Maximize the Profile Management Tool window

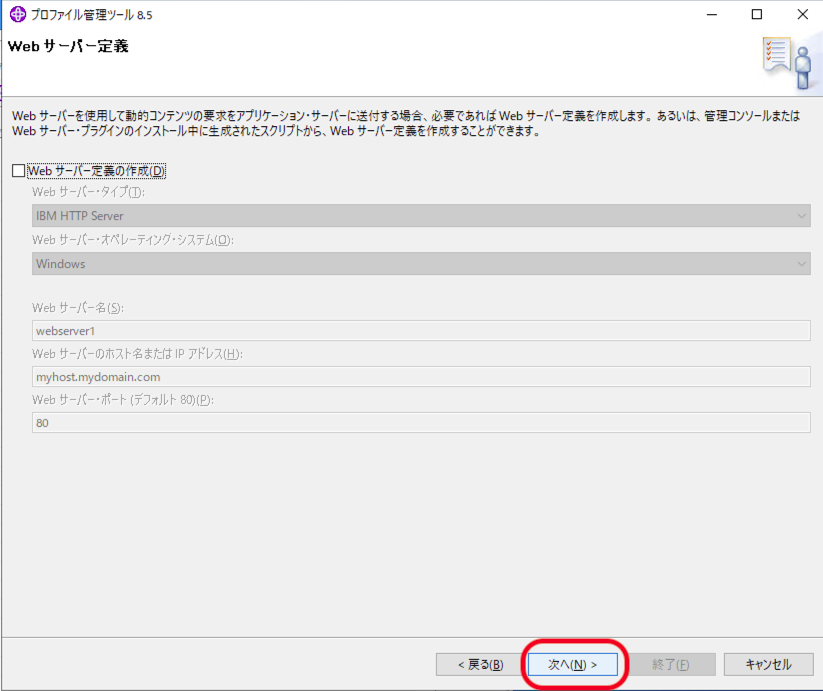(x=757, y=15)
